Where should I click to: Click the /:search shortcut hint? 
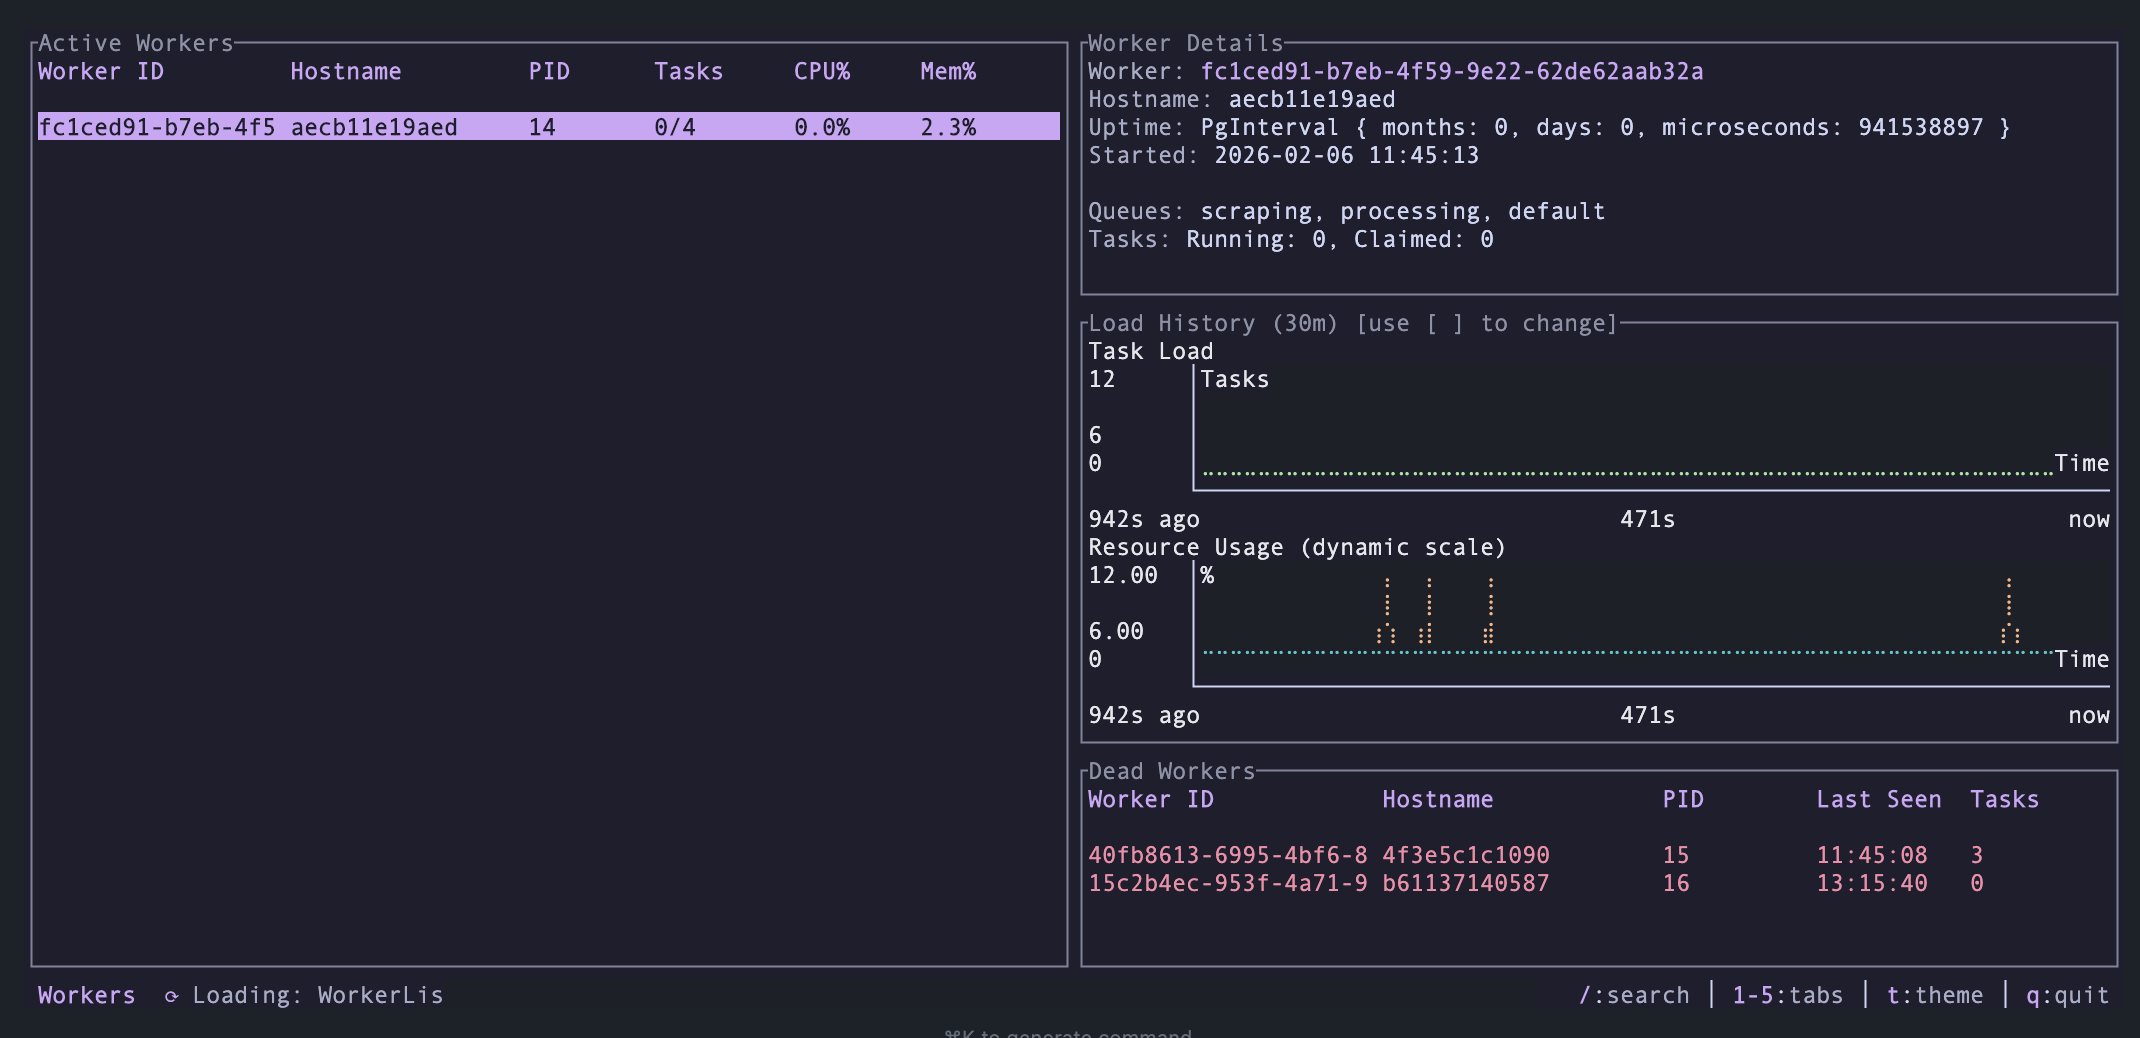coord(1634,996)
